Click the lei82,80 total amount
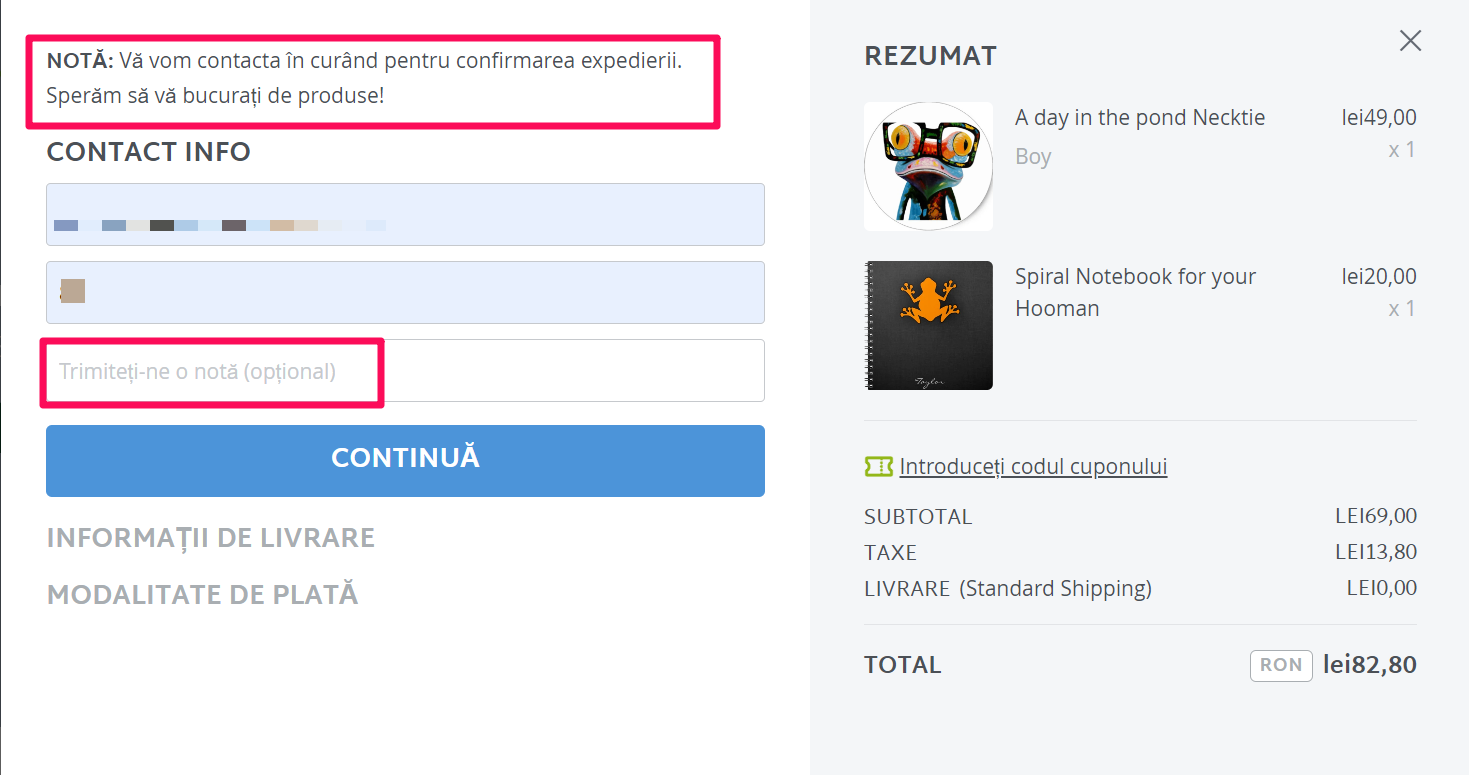 1369,665
